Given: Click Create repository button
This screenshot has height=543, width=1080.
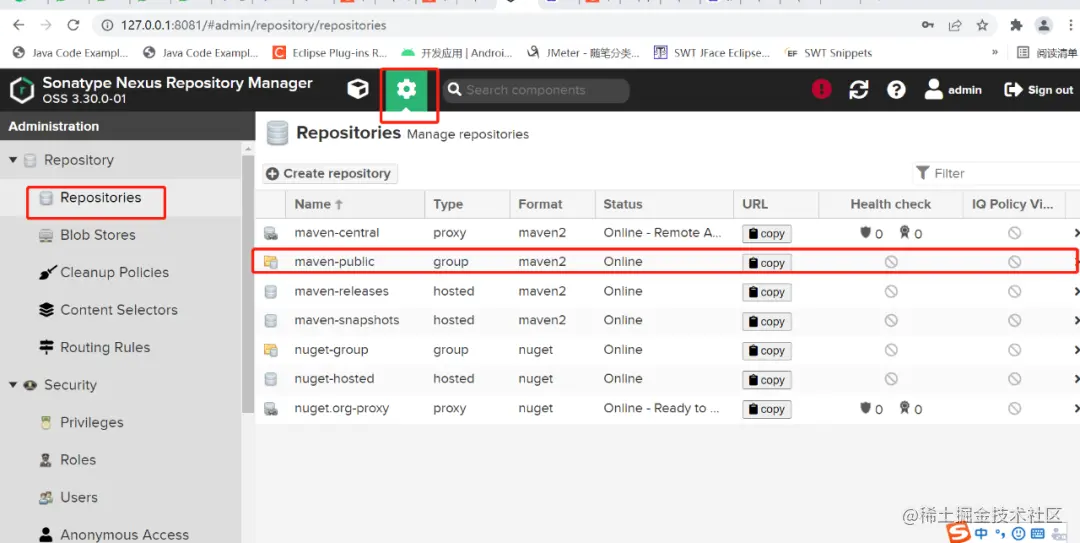Looking at the screenshot, I should pos(330,174).
